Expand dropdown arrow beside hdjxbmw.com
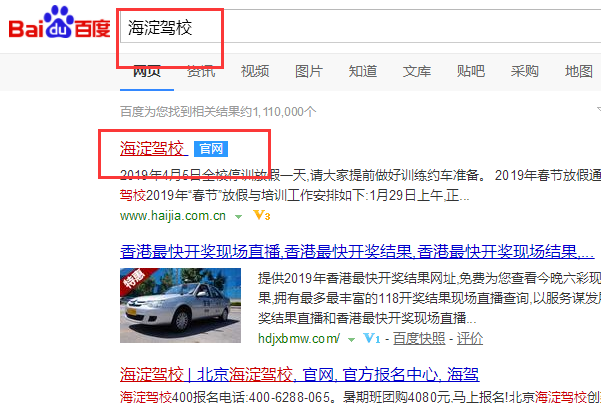The width and height of the screenshot is (601, 403). coord(351,339)
